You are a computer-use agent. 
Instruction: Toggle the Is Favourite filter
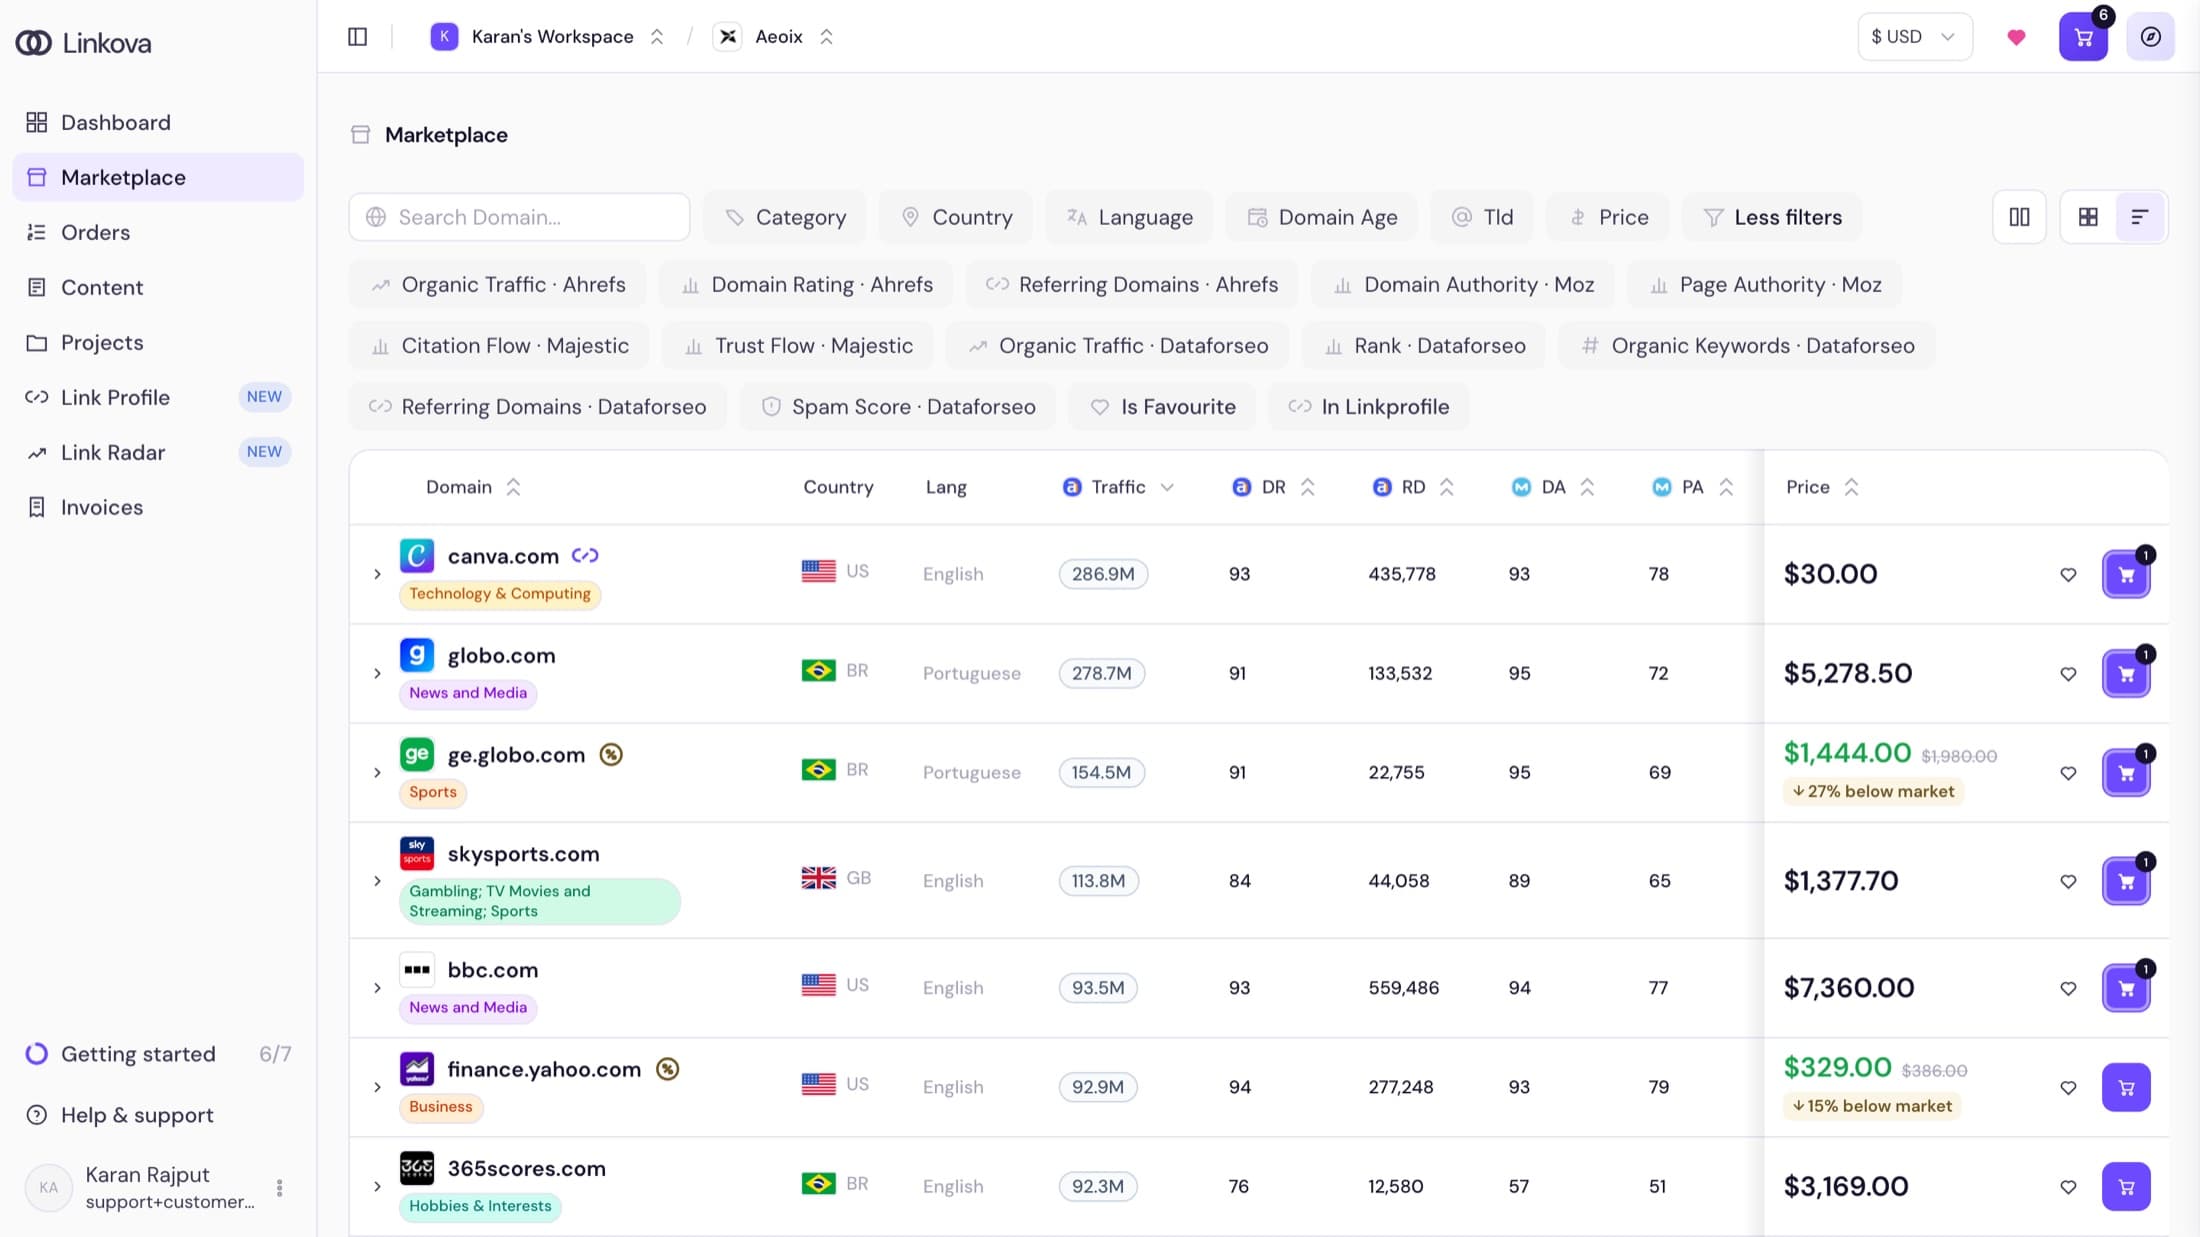click(x=1162, y=407)
